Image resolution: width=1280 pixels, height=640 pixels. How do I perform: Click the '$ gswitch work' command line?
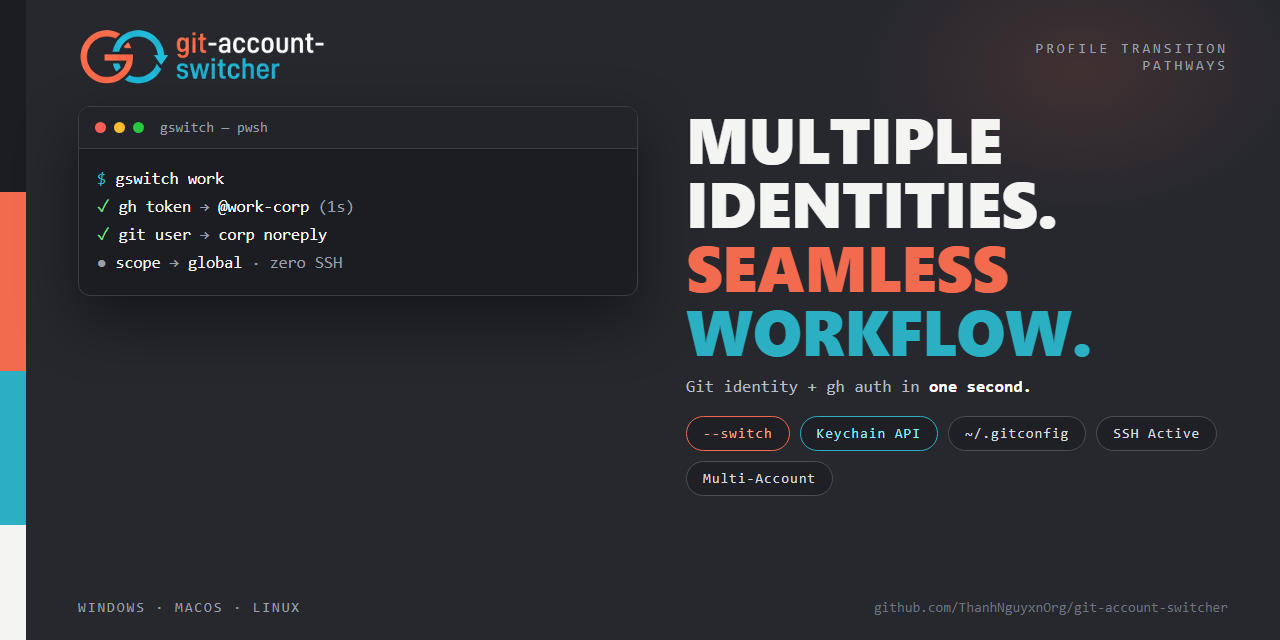pos(161,179)
